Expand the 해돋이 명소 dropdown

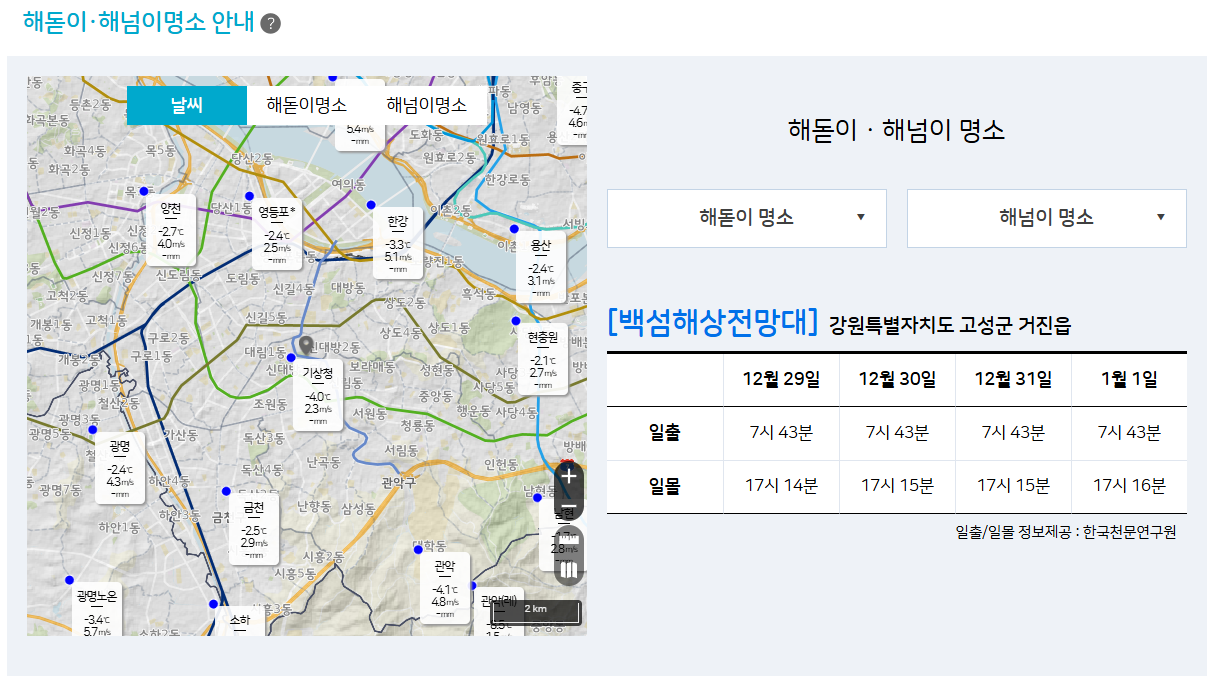tap(746, 218)
